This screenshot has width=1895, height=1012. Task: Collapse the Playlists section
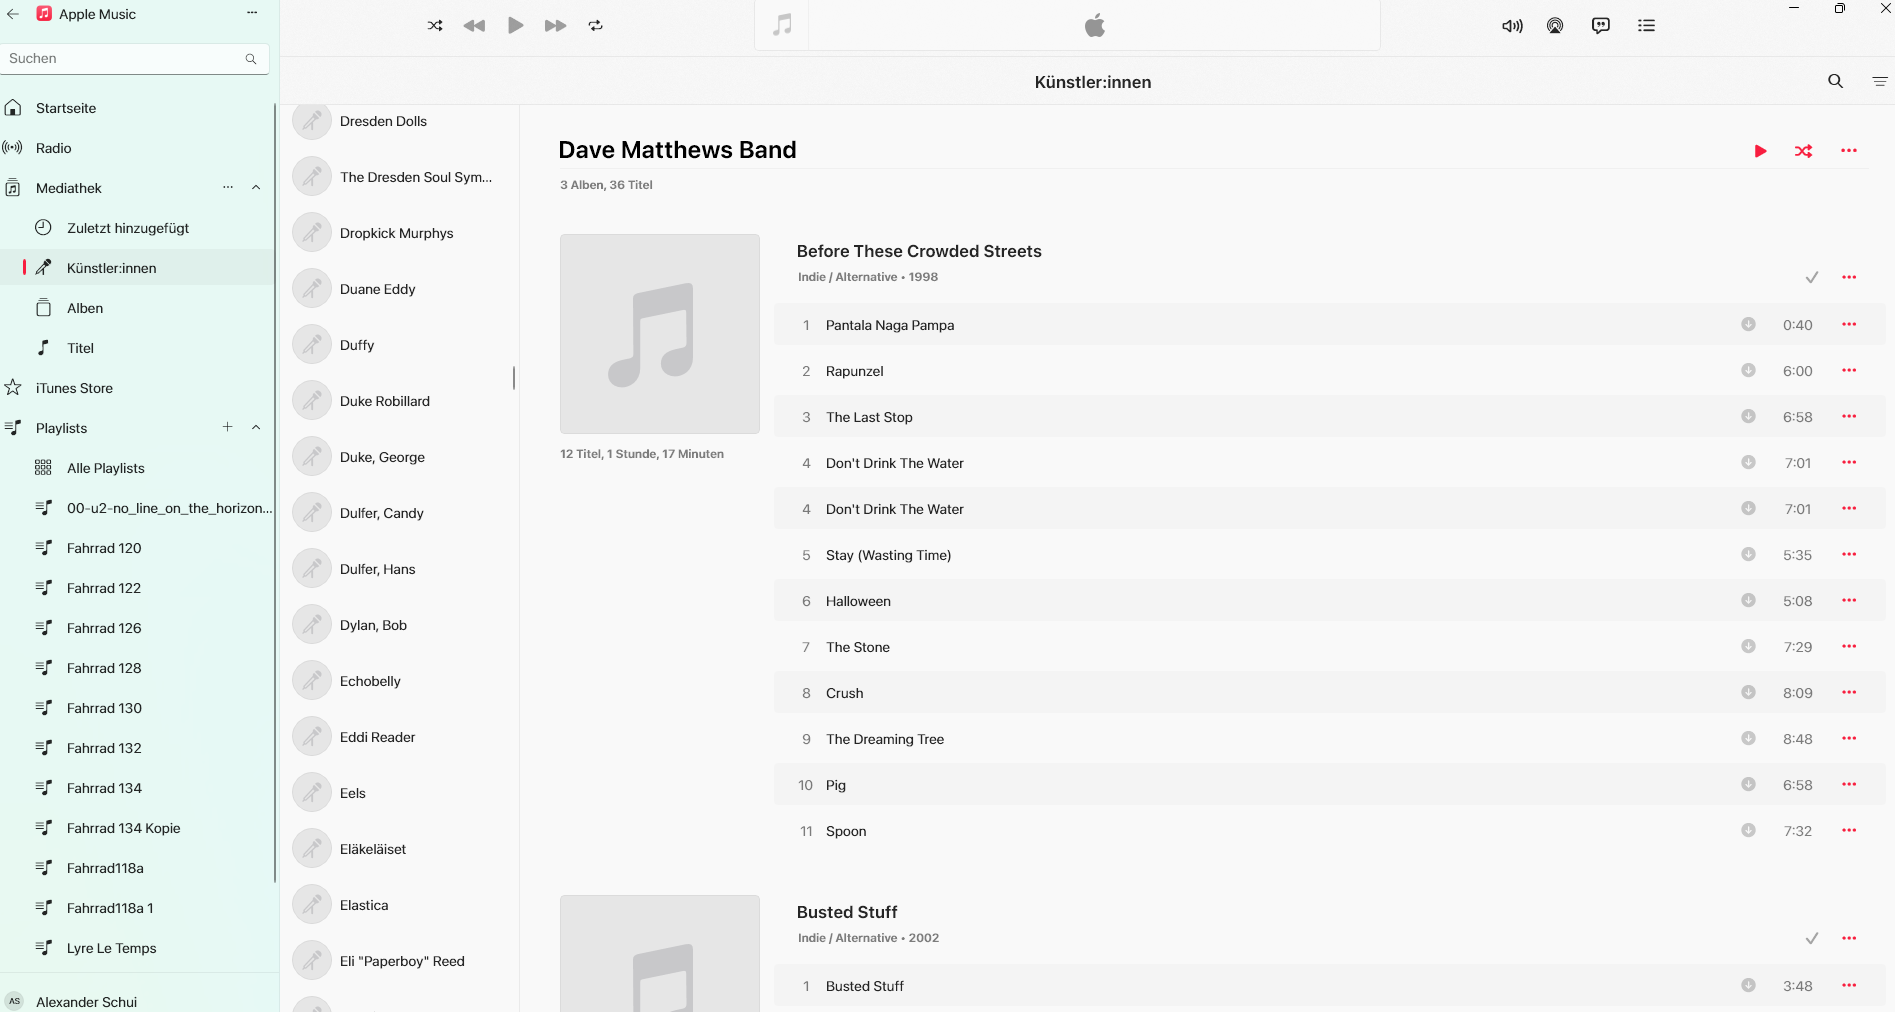(256, 428)
